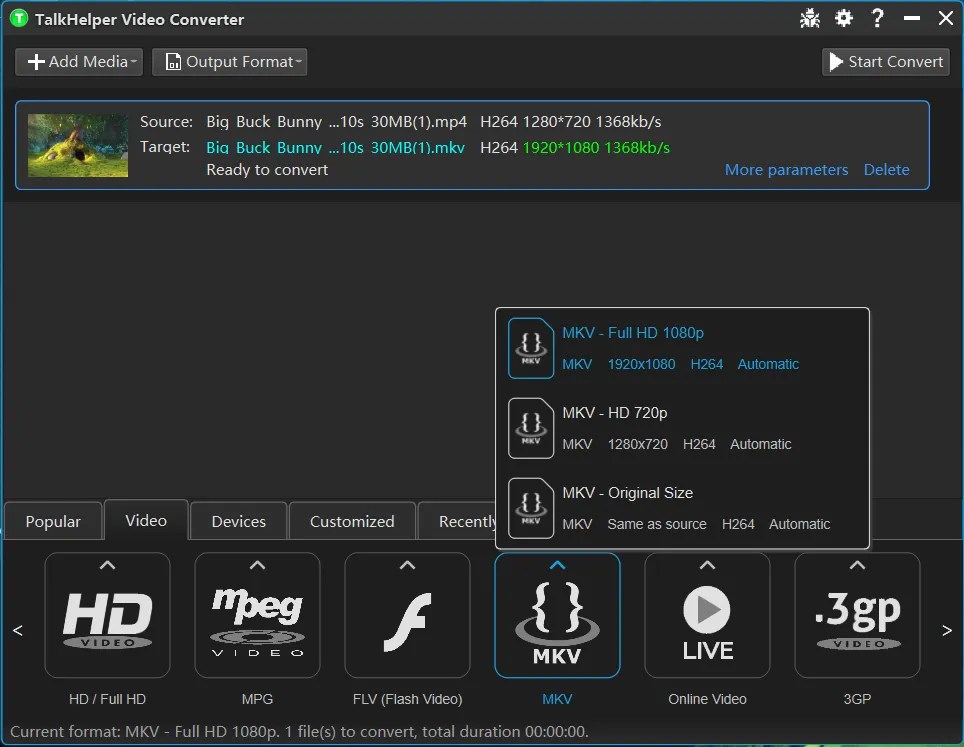Screen dimensions: 964x747
Task: Select the MPG video format icon
Action: [x=257, y=615]
